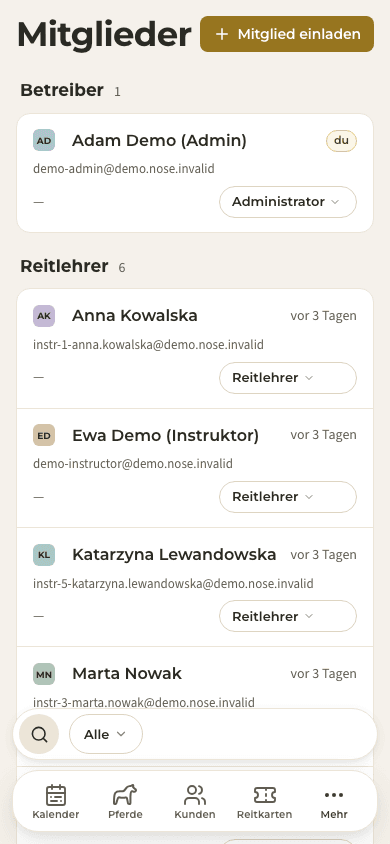The width and height of the screenshot is (390, 844).
Task: Open Ewa Demo's Reitlehrer role dropdown
Action: click(x=288, y=497)
